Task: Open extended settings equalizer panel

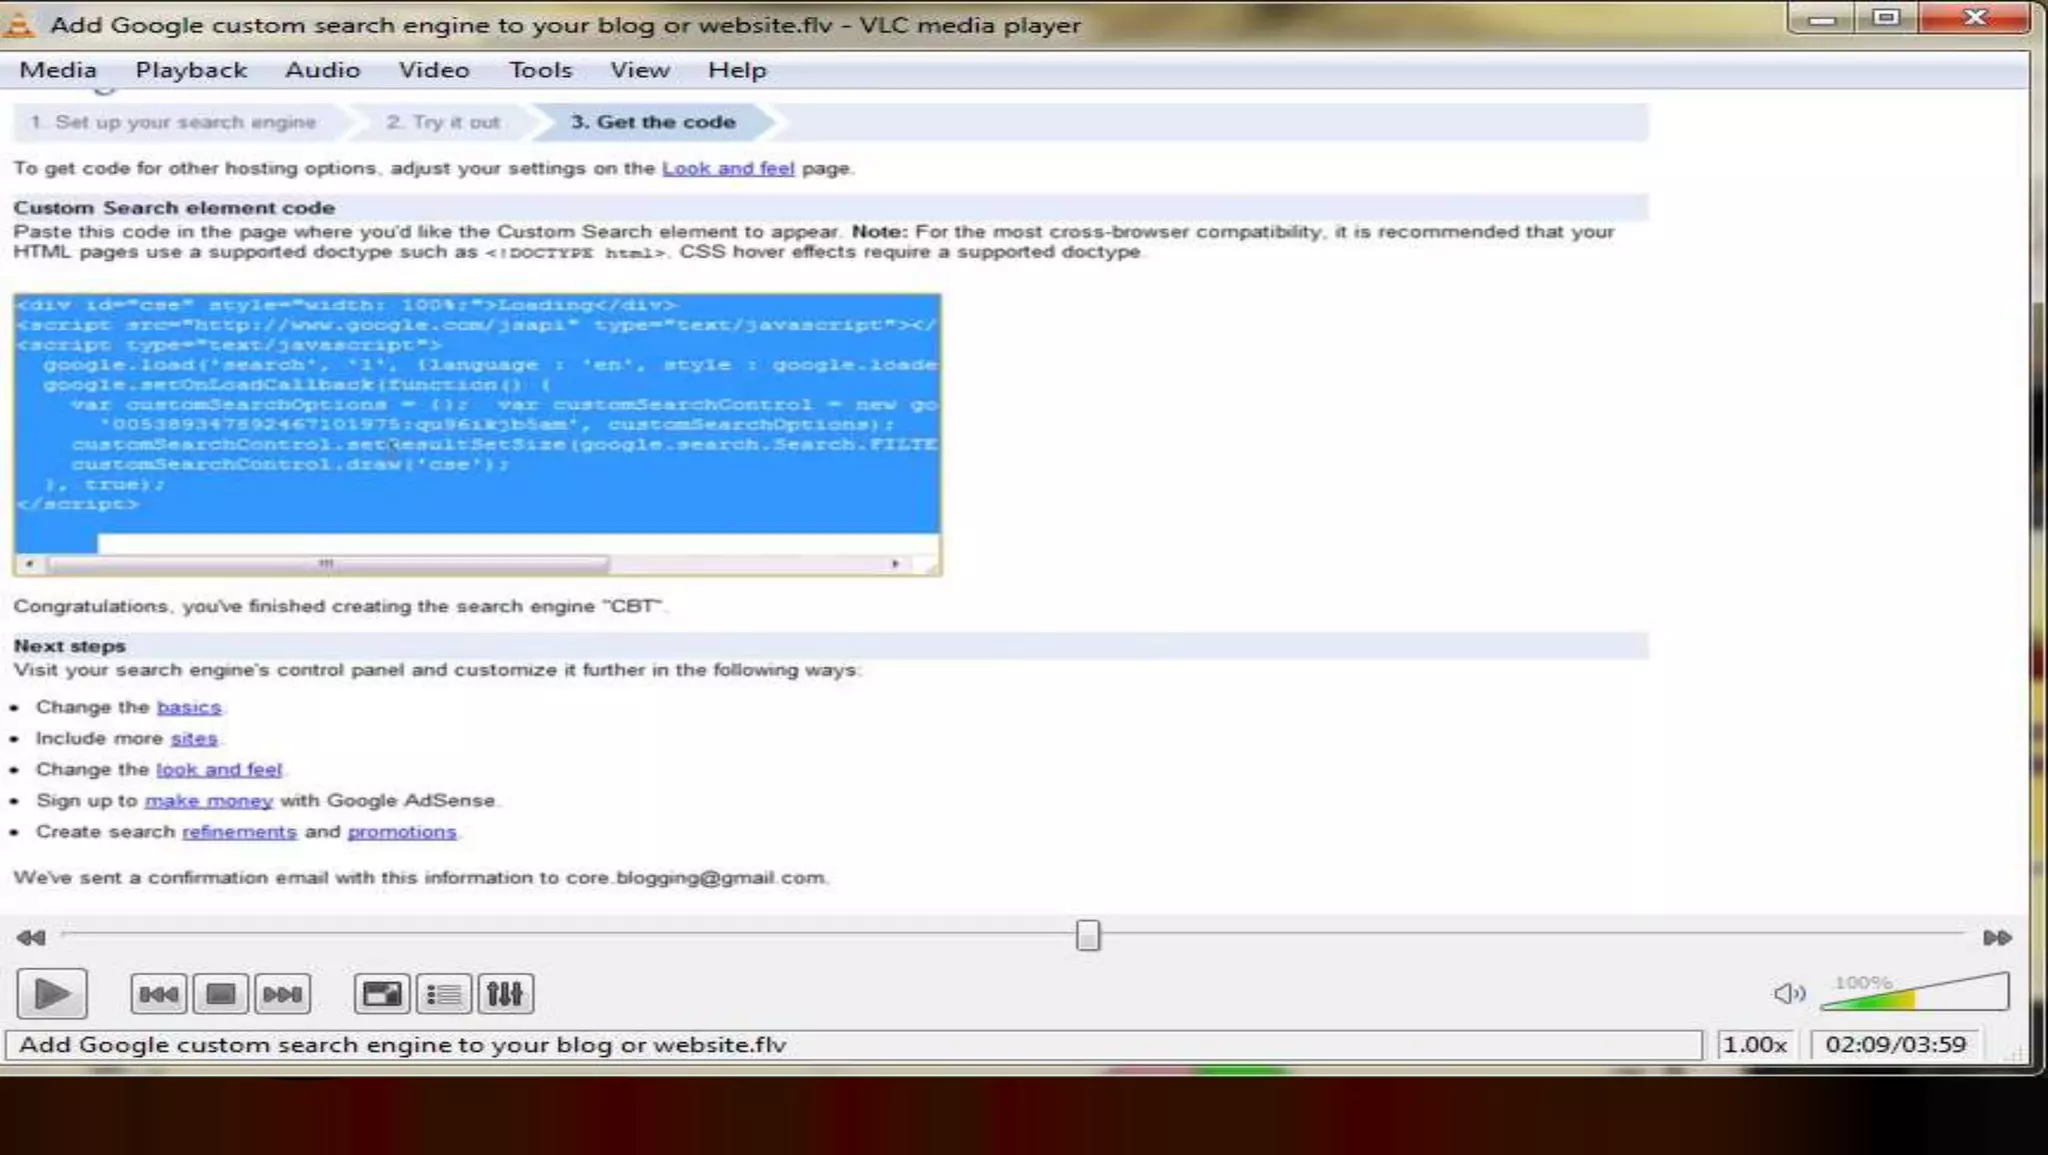Action: pyautogui.click(x=505, y=994)
